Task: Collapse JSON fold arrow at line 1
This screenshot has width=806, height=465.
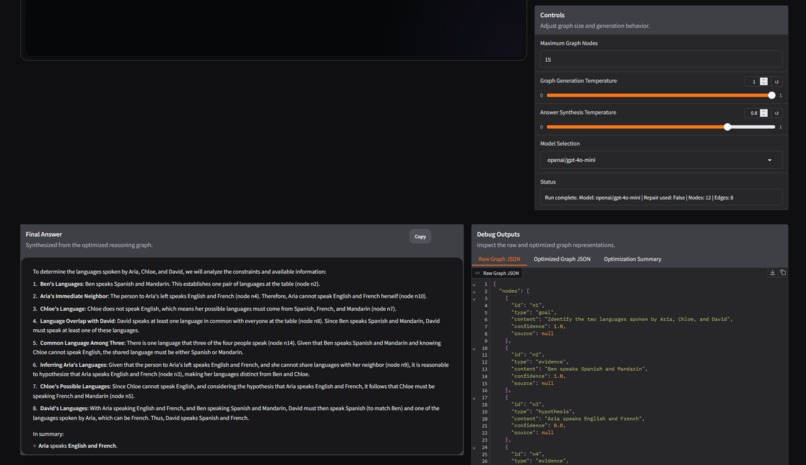Action: [x=474, y=284]
